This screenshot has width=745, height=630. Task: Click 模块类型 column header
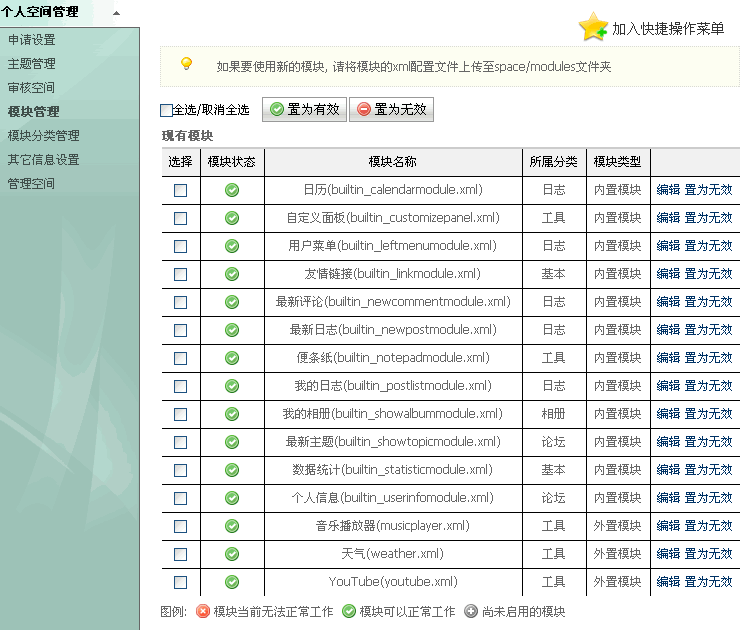[617, 162]
